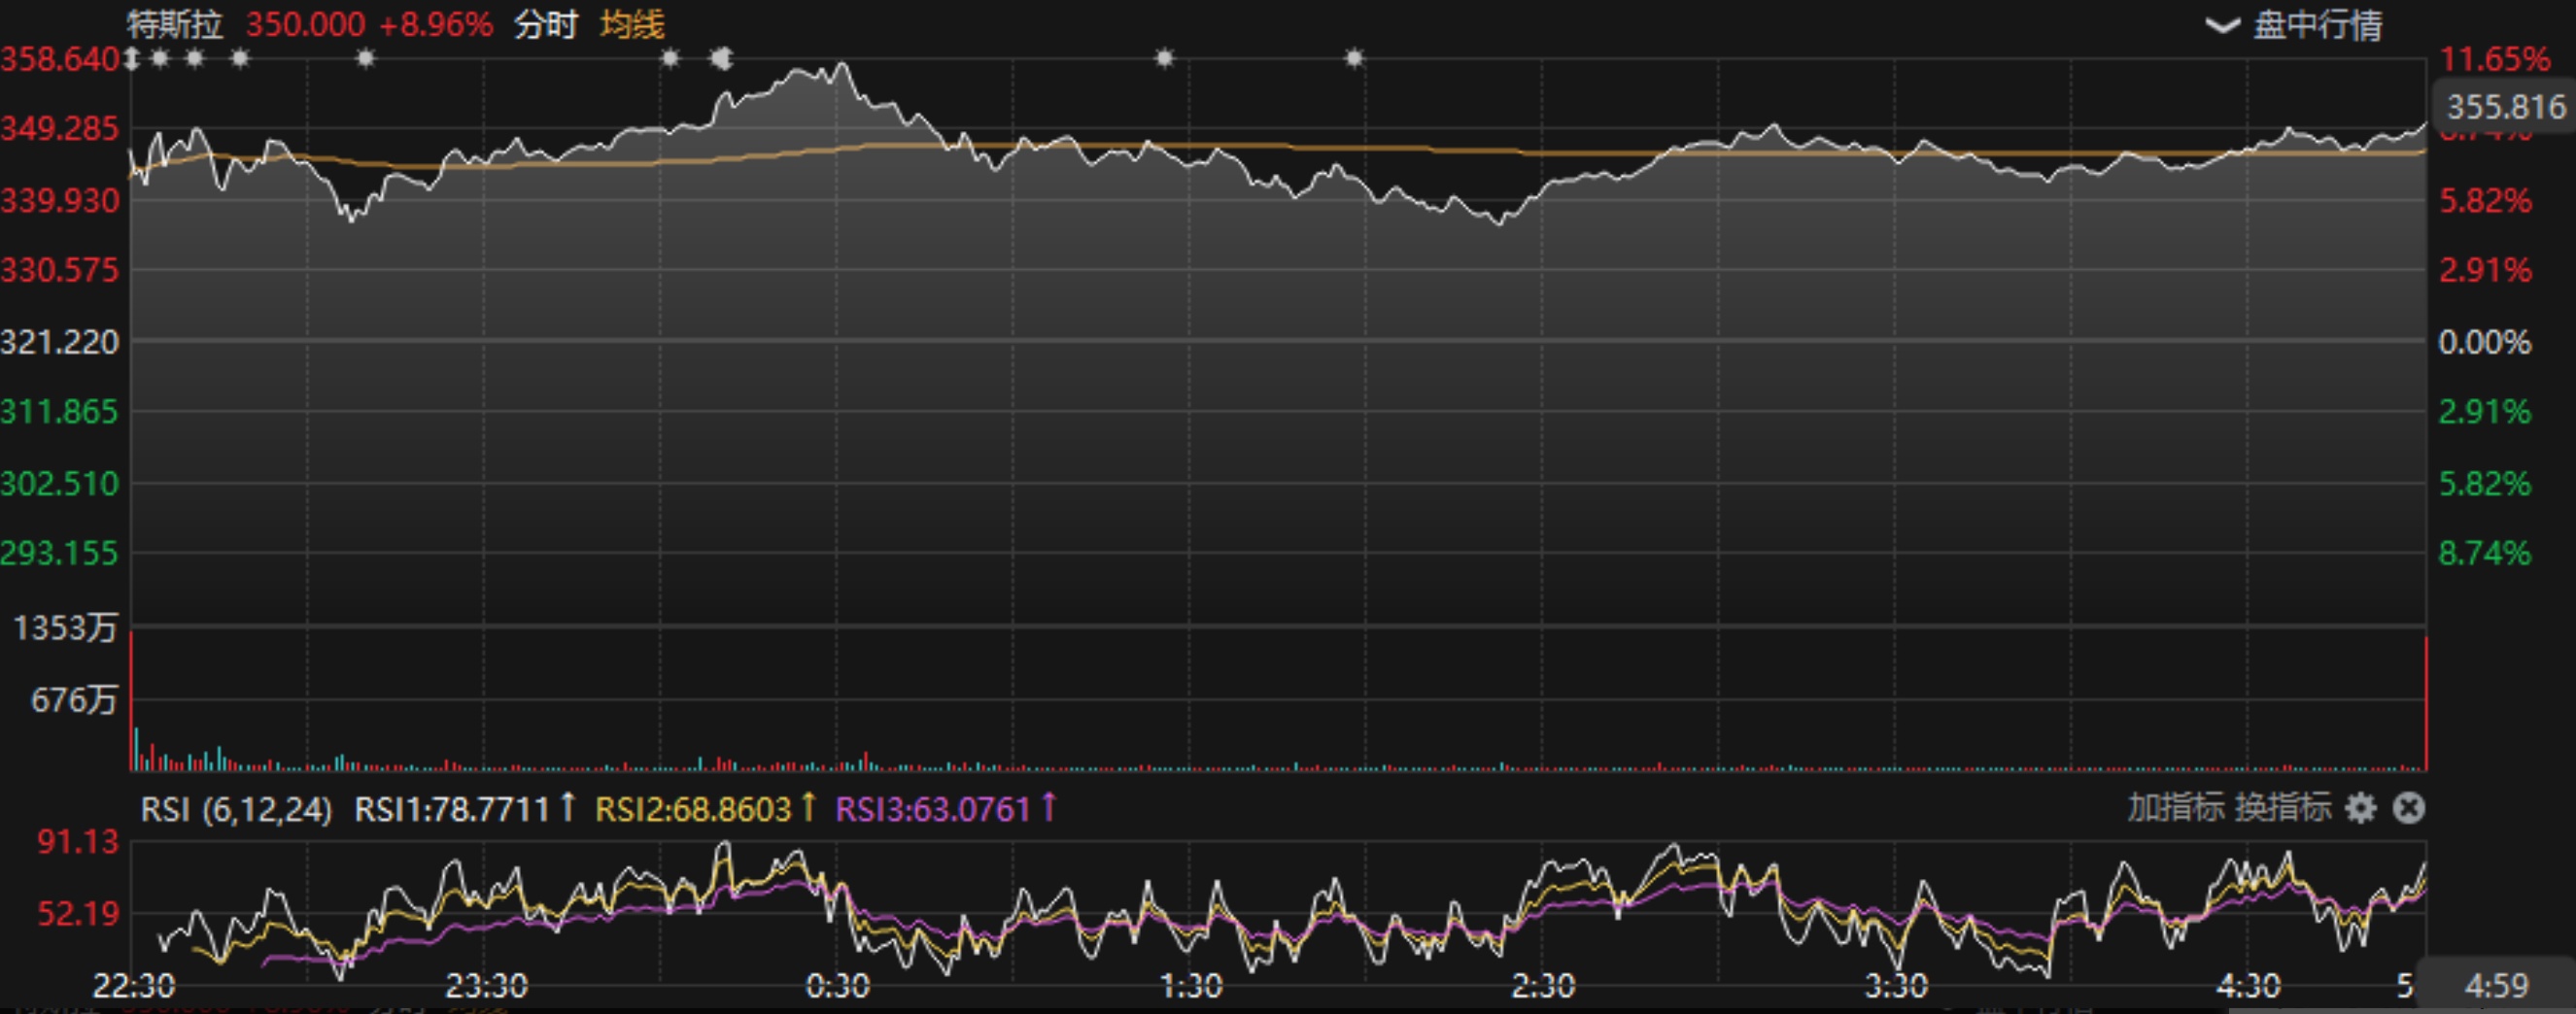Click the 302.510 price axis label

tap(60, 483)
